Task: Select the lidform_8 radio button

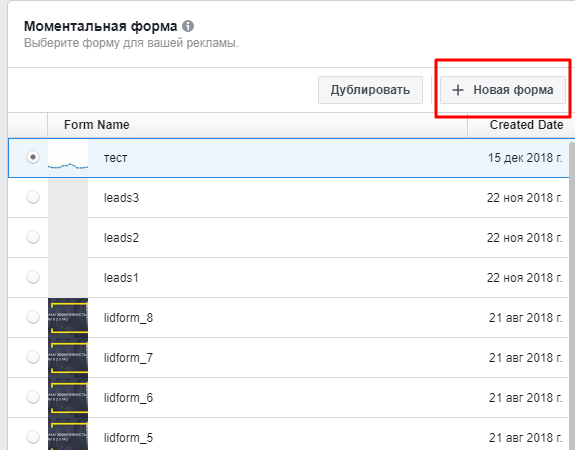Action: [x=33, y=317]
